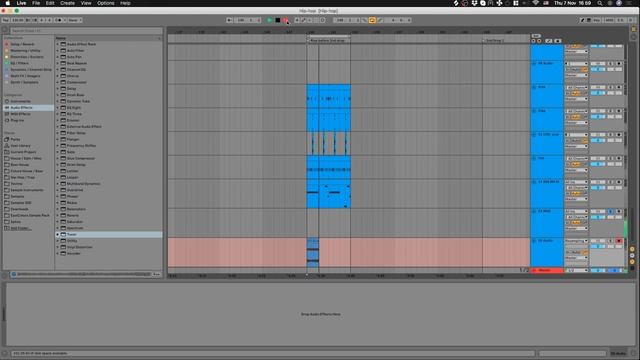Click the transport Stop button
Screen dimensions: 640x360
click(x=278, y=20)
